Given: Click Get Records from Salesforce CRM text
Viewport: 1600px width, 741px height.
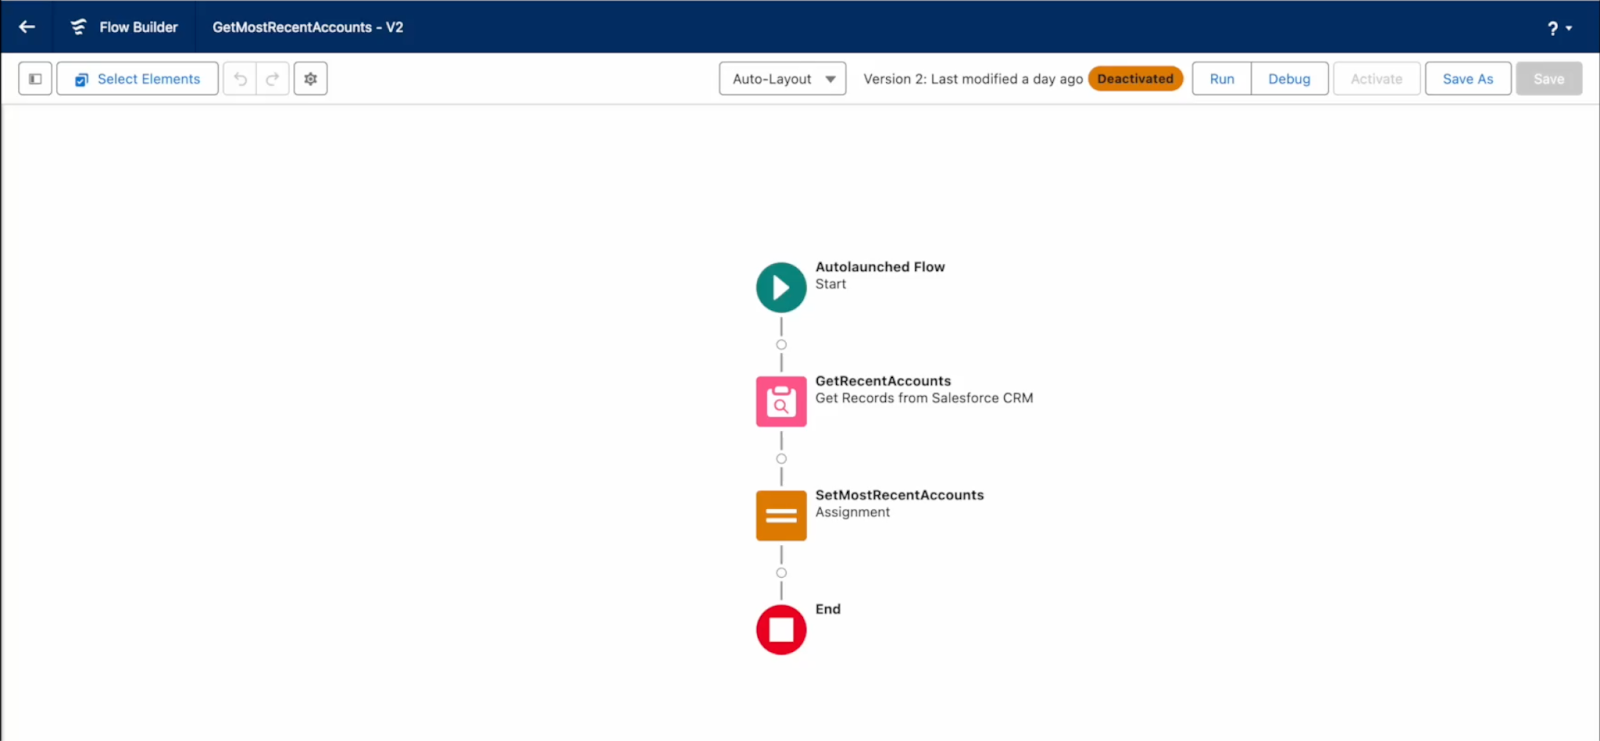Looking at the screenshot, I should tap(924, 398).
